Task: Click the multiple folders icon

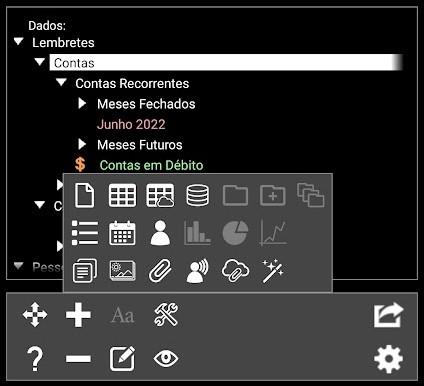Action: 311,195
